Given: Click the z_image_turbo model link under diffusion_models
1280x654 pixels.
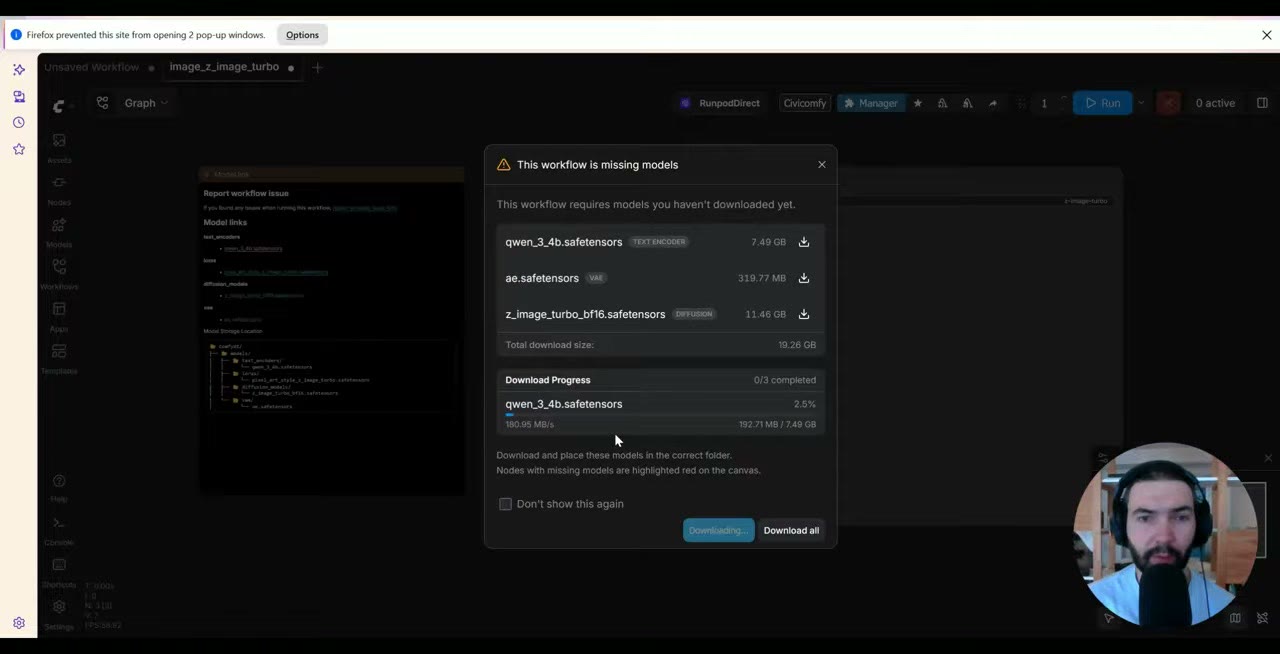Looking at the screenshot, I should click(264, 295).
